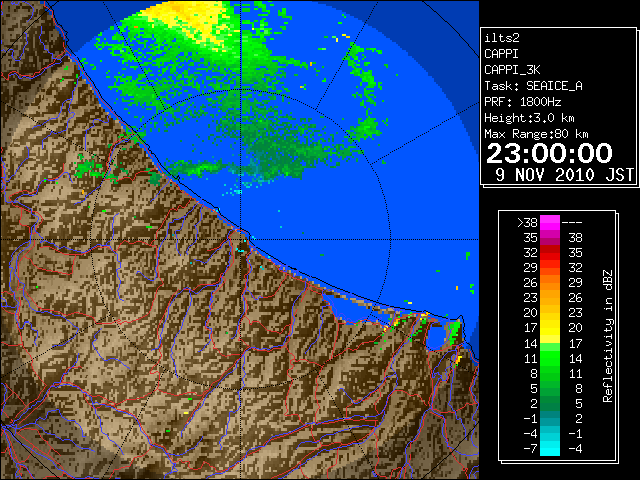Screen dimensions: 640x480
Task: Click the '-7' legend scale label
Action: point(530,448)
